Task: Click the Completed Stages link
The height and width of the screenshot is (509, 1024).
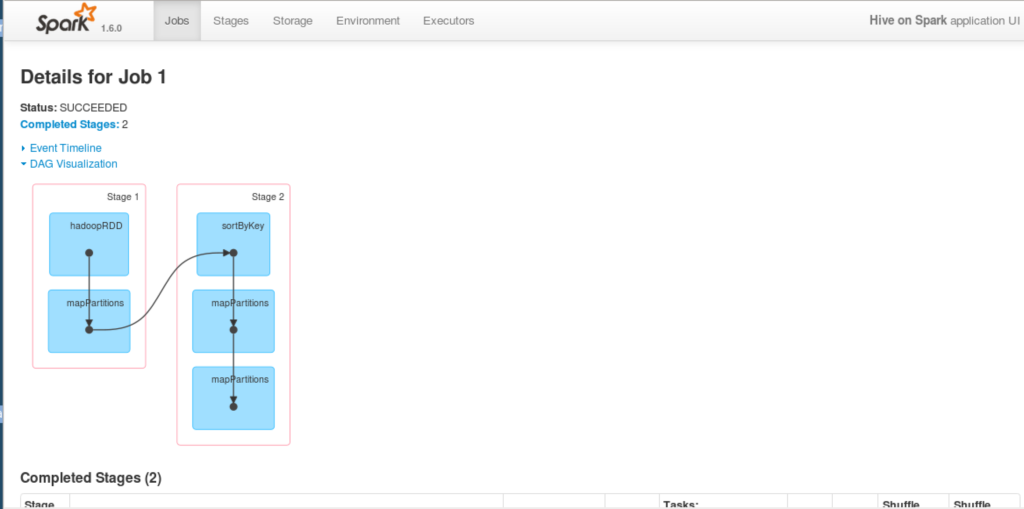Action: coord(70,124)
